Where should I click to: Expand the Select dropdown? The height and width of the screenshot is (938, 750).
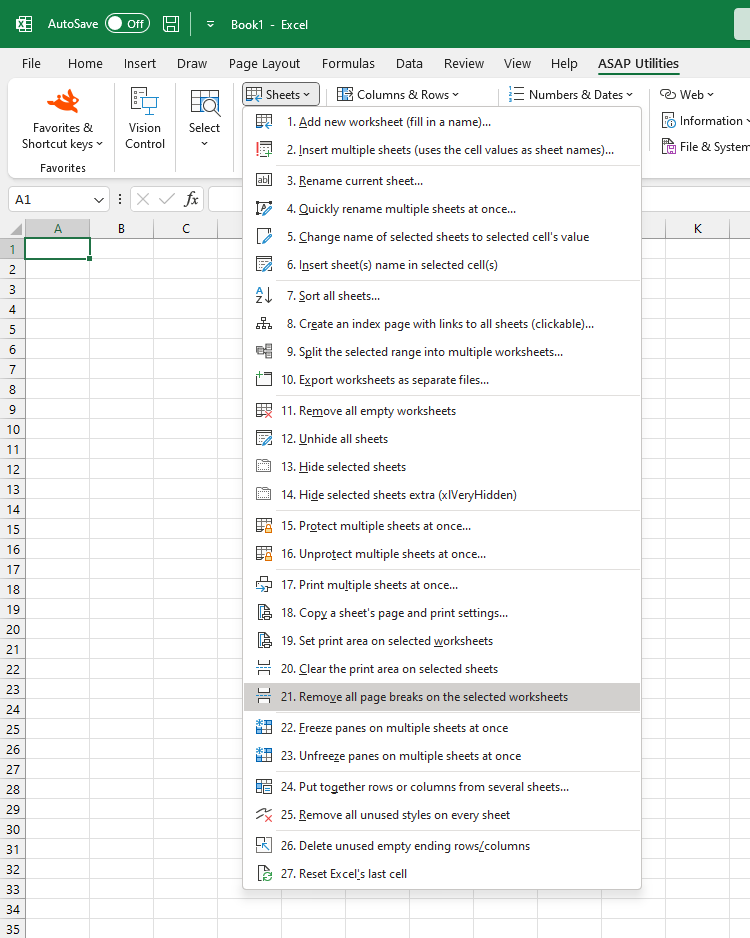[205, 118]
